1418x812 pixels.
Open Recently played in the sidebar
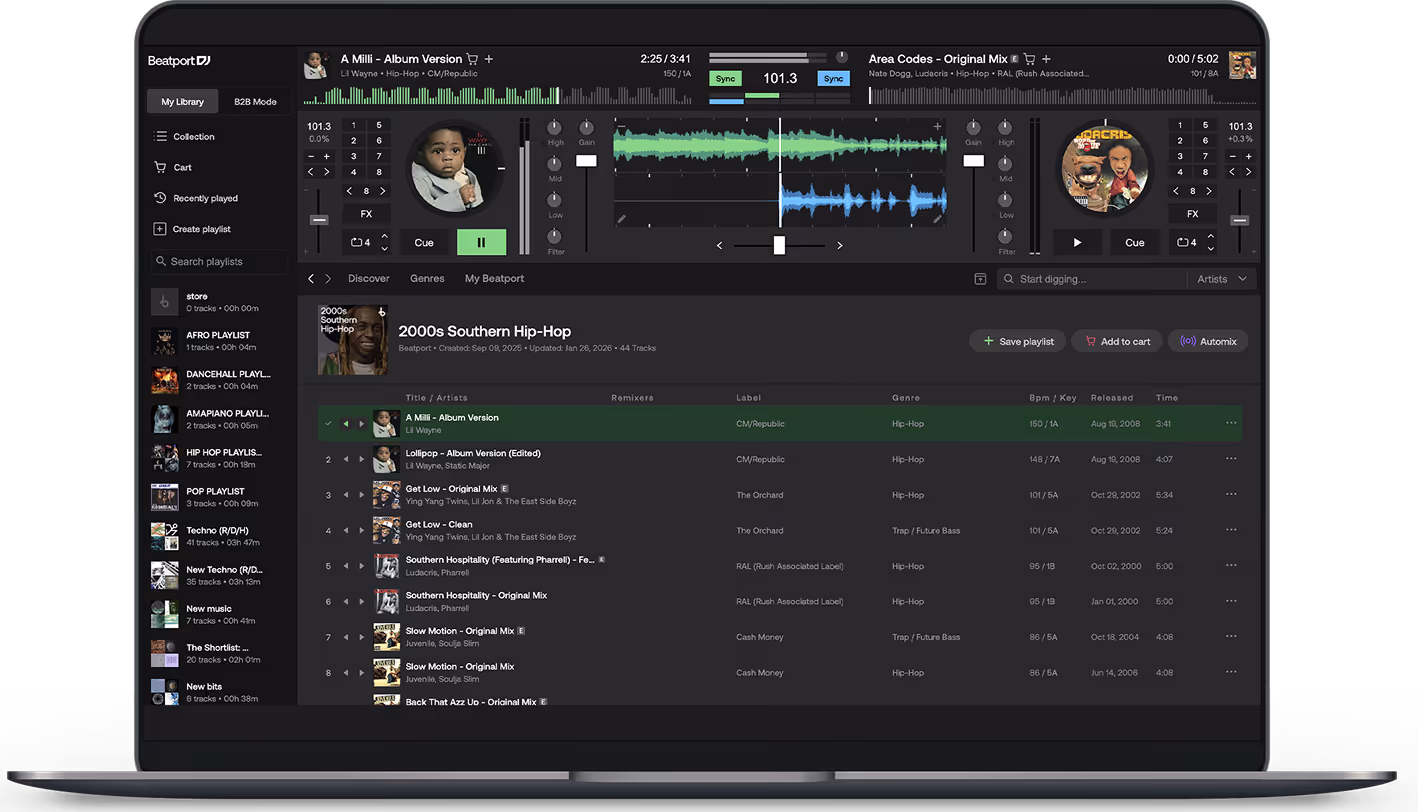[x=196, y=198]
